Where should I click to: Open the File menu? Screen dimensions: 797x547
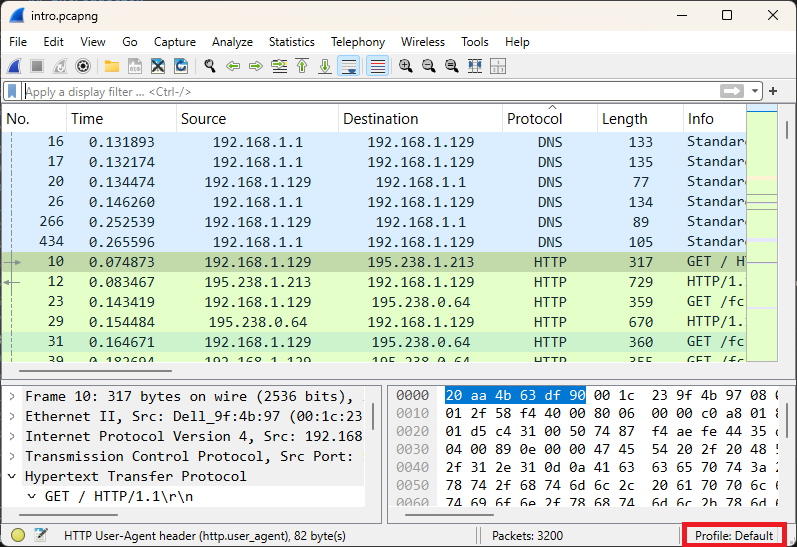pyautogui.click(x=18, y=42)
